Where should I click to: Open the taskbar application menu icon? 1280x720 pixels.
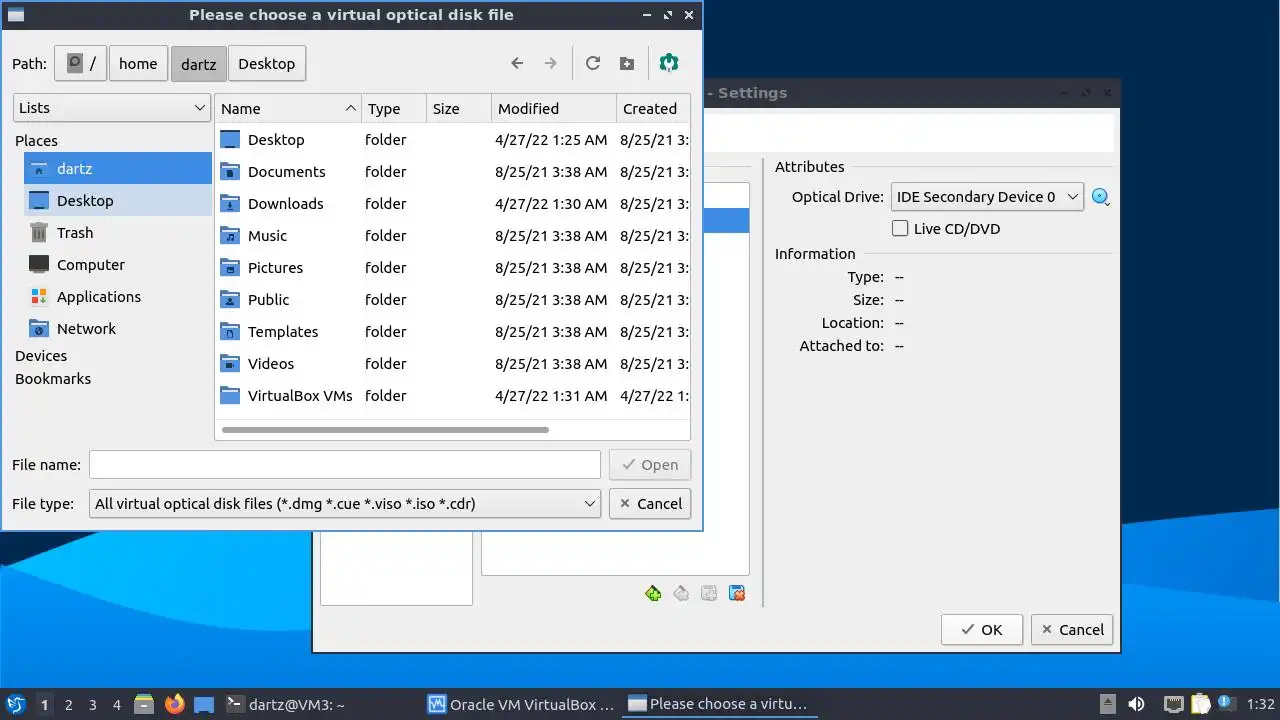coord(16,704)
